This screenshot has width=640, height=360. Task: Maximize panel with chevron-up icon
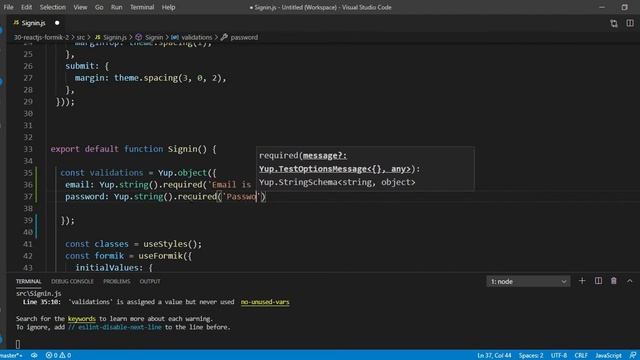pyautogui.click(x=629, y=281)
